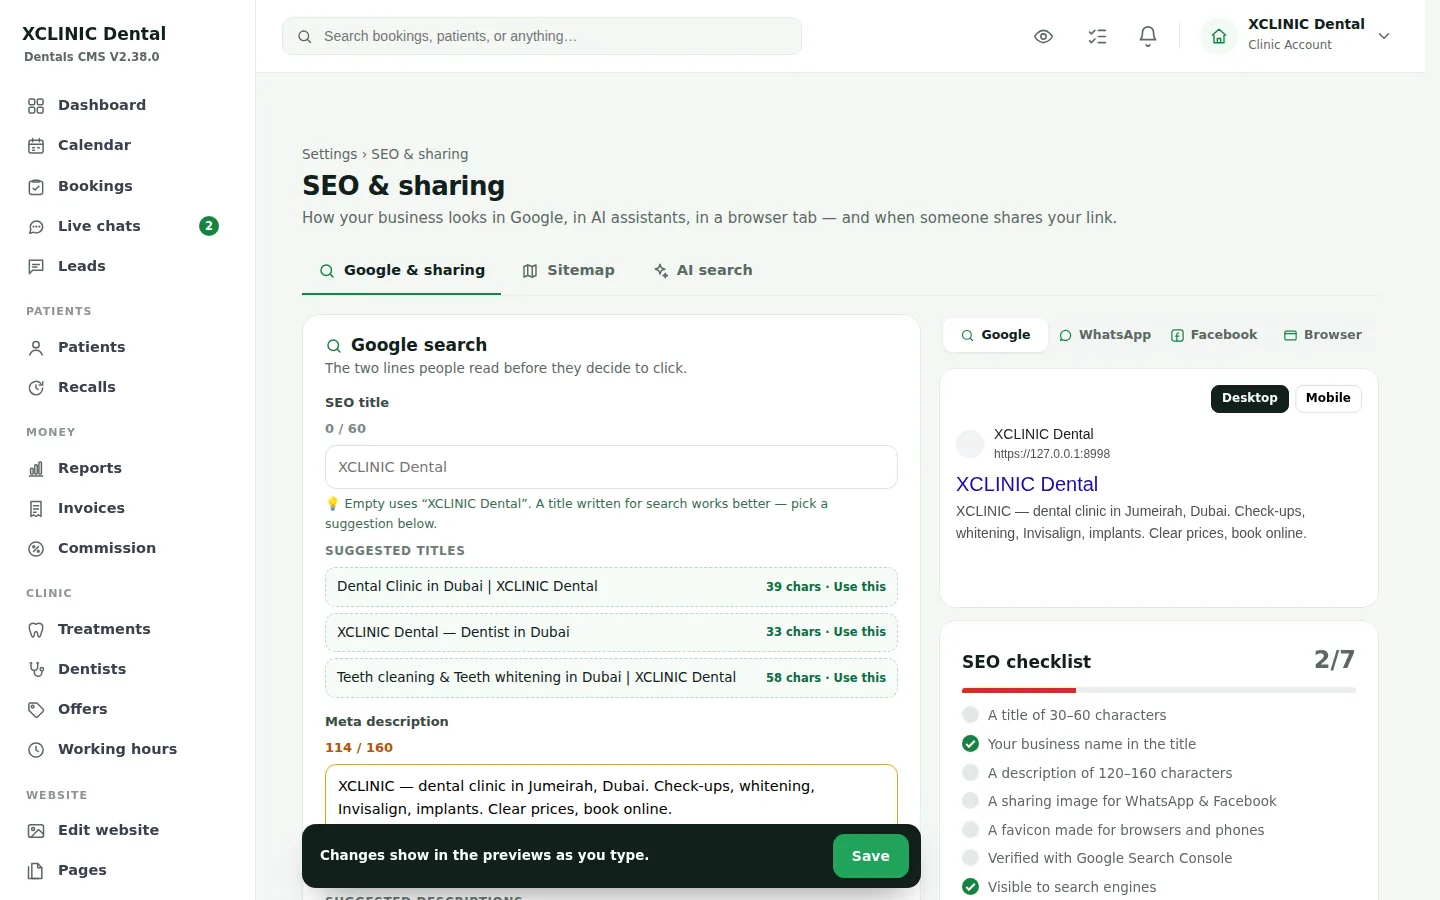Viewport: 1440px width, 900px height.
Task: Open notifications bell
Action: 1148,36
